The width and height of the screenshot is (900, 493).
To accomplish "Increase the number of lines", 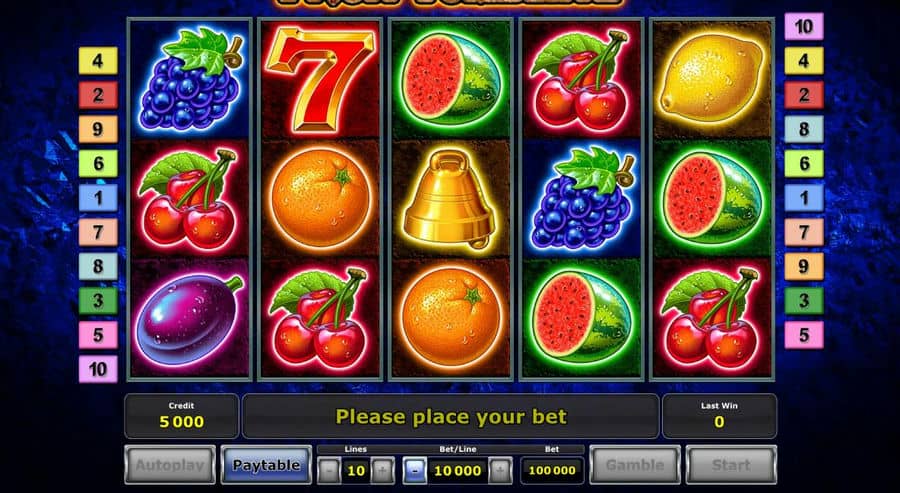I will point(383,471).
